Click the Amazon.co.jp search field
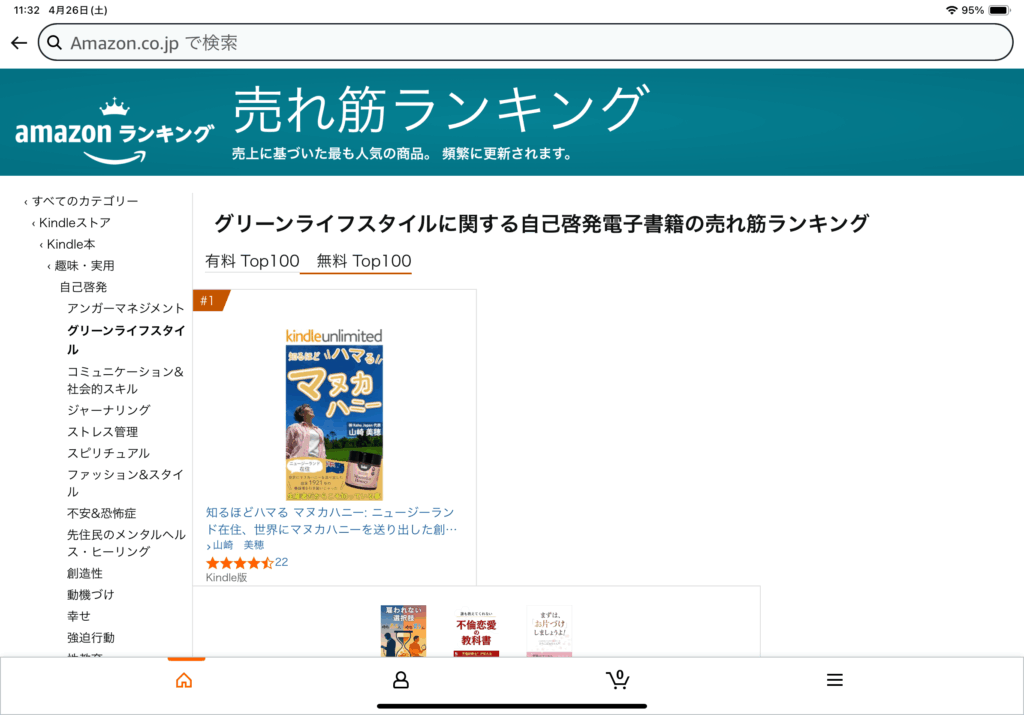Viewport: 1024px width, 715px height. (x=526, y=43)
